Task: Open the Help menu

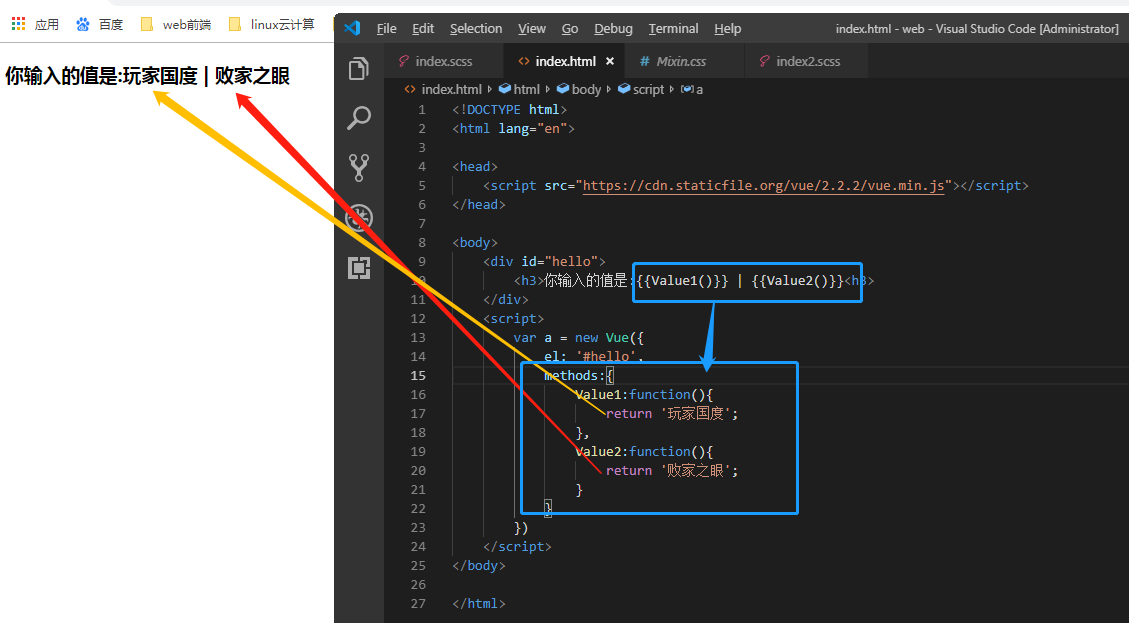Action: [x=728, y=28]
